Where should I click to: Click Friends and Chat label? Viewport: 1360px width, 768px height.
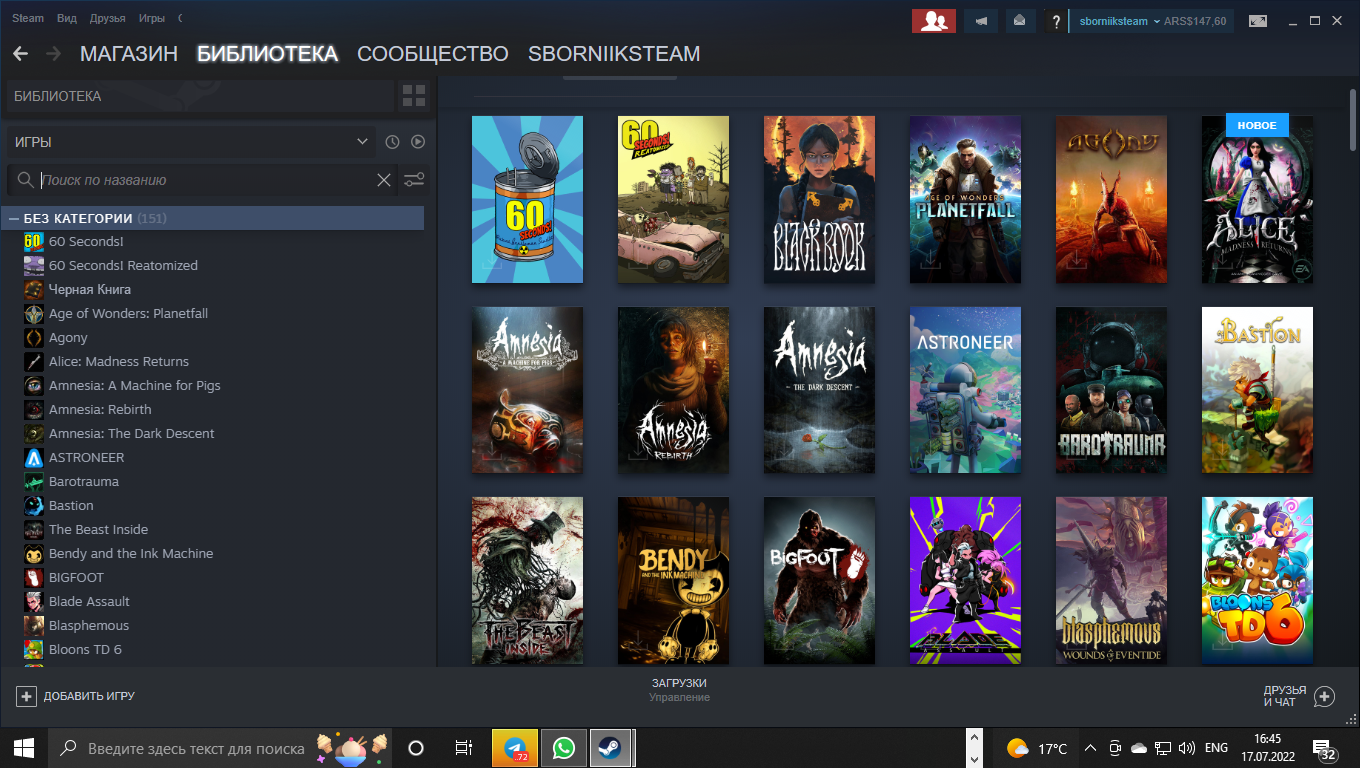coord(1285,696)
